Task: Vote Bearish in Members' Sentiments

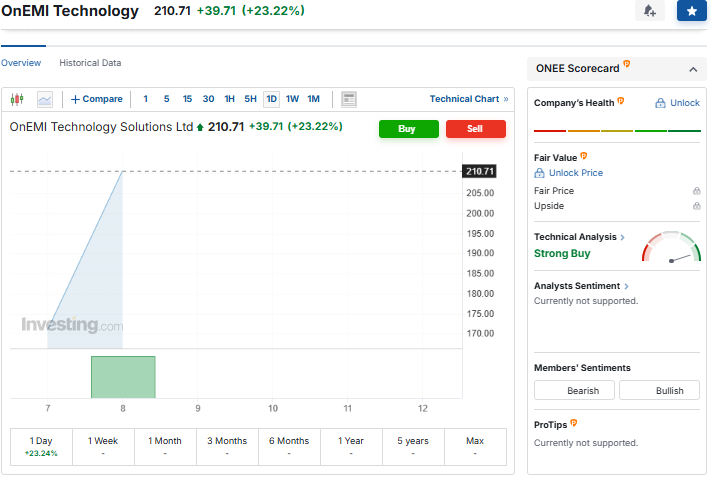Action: pyautogui.click(x=574, y=390)
